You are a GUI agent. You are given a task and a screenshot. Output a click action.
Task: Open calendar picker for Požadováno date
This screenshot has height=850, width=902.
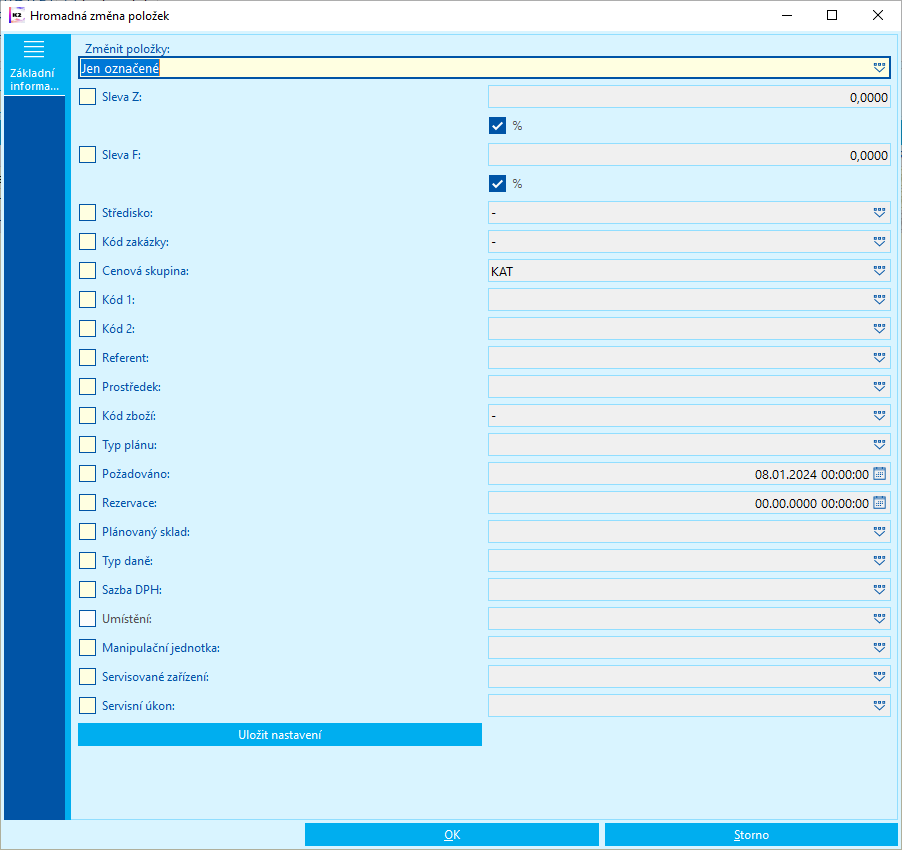879,474
